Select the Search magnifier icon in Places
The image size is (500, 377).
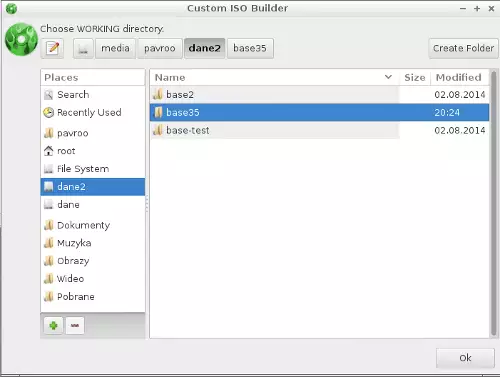[x=49, y=95]
